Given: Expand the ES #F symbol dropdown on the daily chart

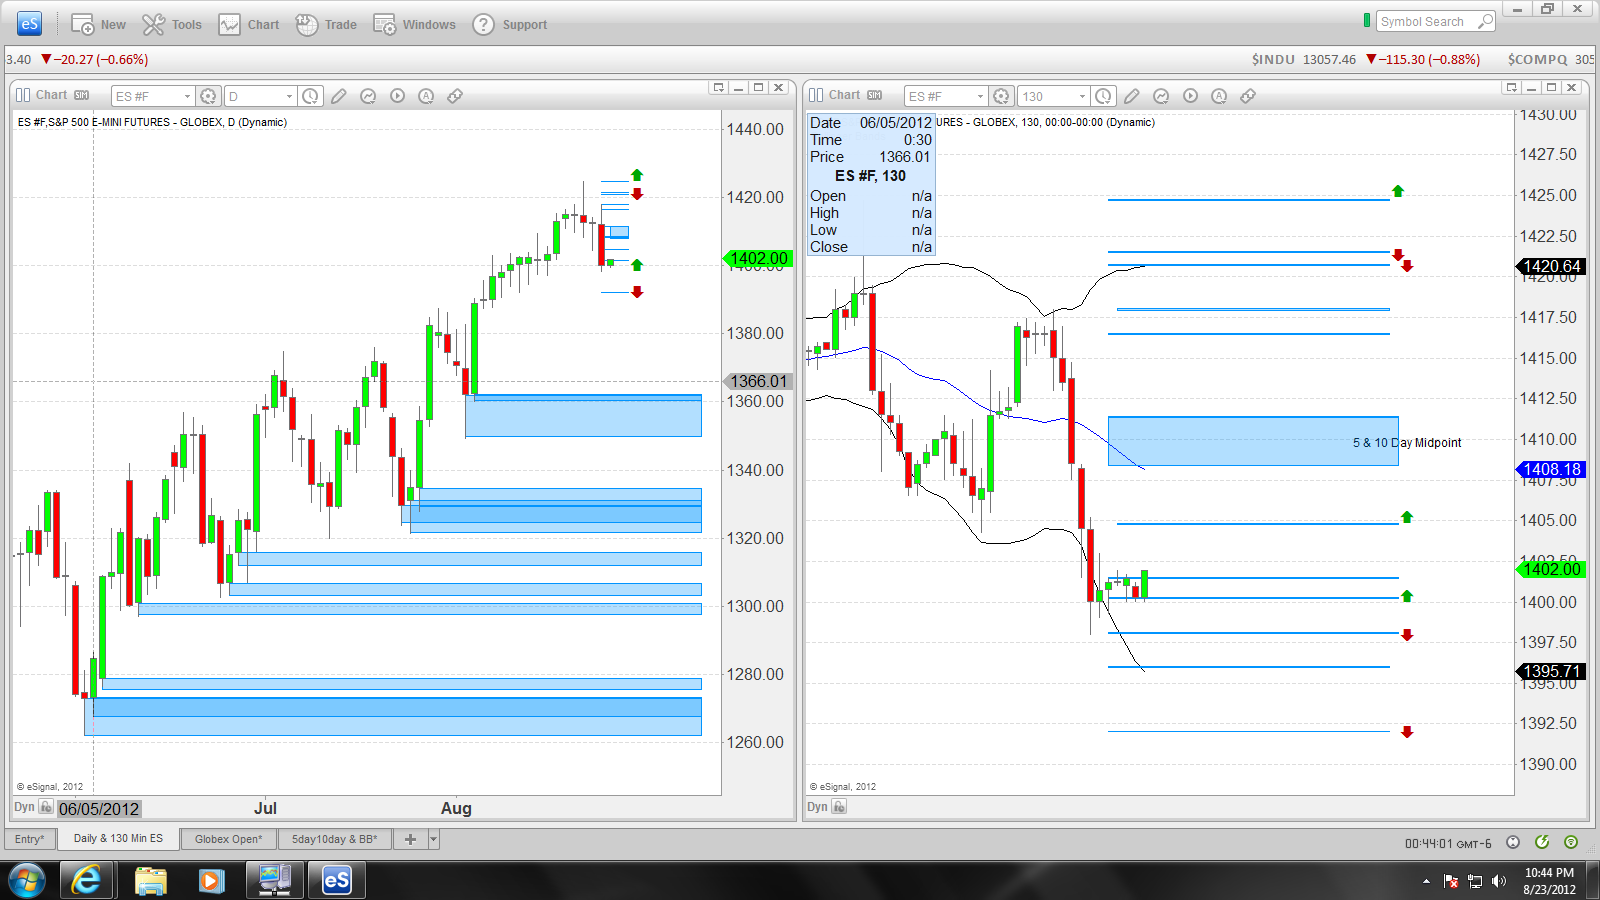Looking at the screenshot, I should (187, 96).
